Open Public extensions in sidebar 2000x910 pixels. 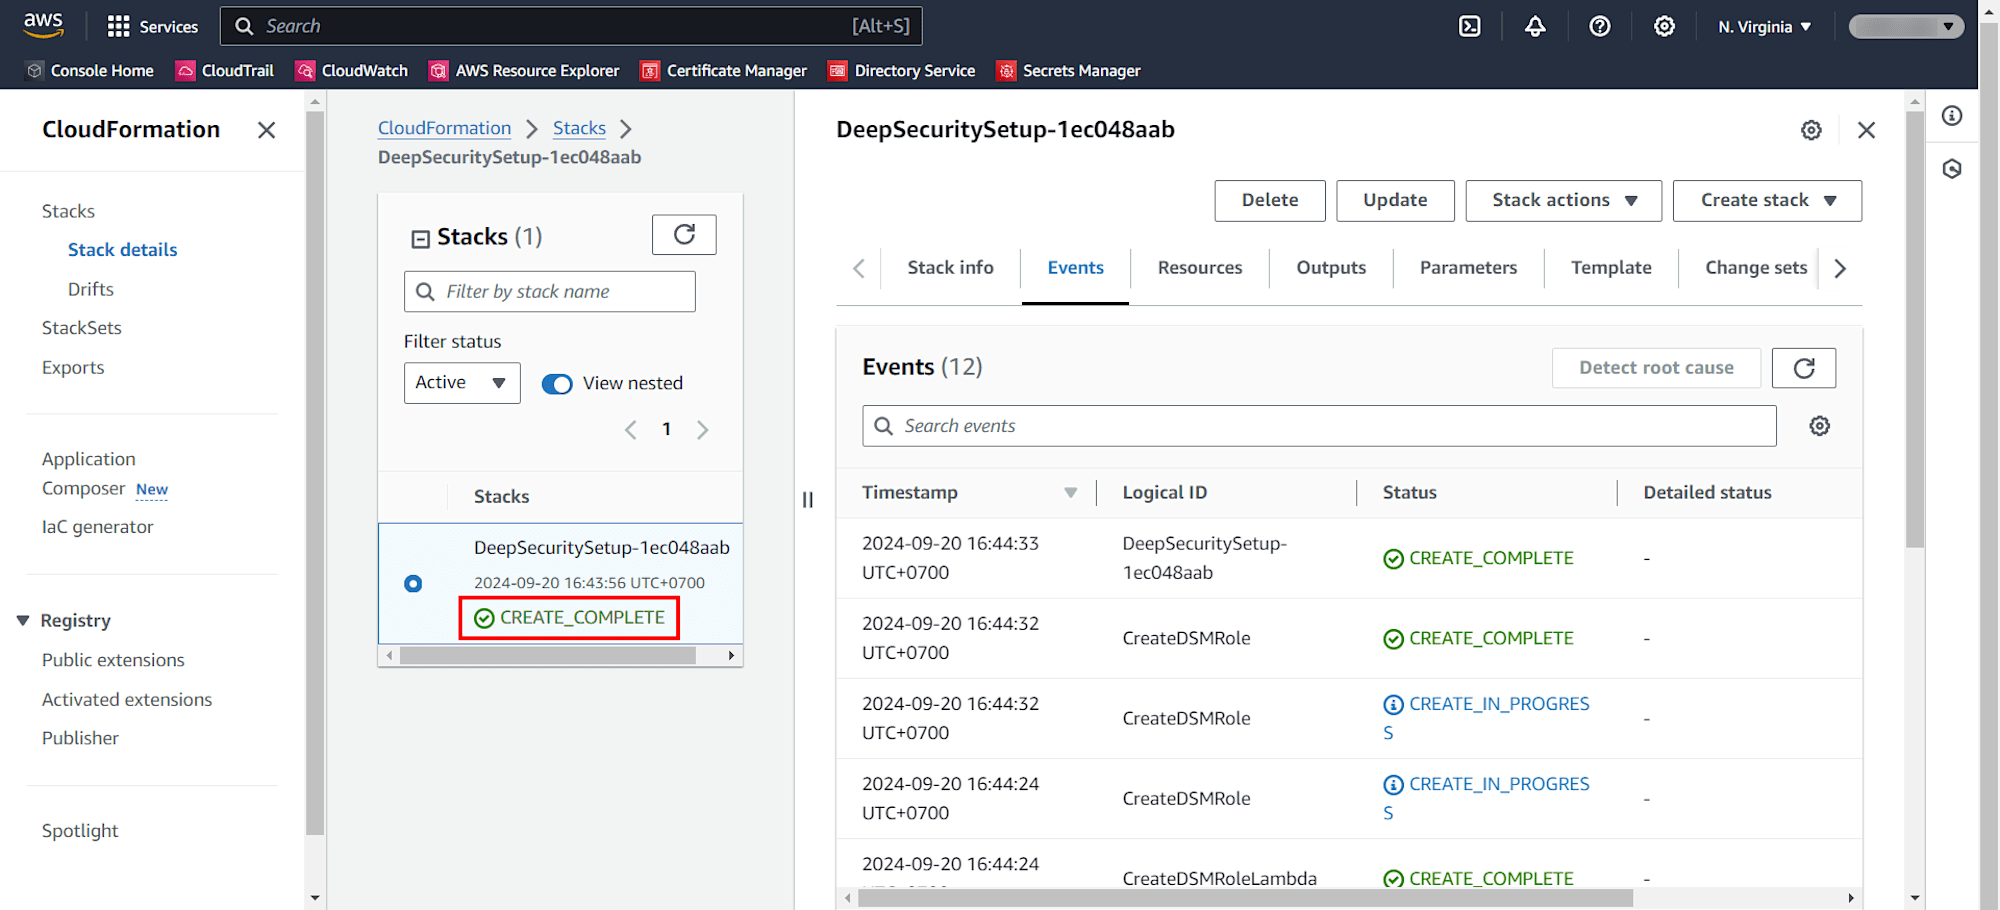click(113, 660)
